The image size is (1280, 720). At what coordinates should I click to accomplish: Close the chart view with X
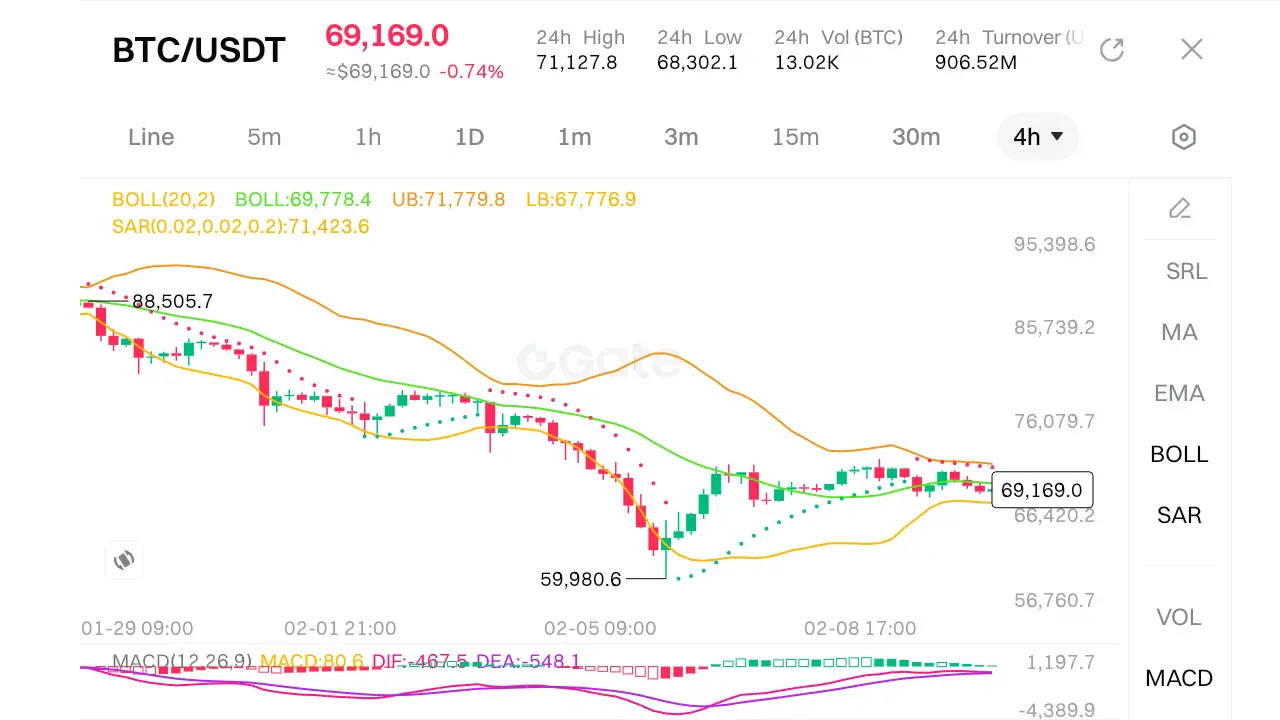coord(1191,49)
